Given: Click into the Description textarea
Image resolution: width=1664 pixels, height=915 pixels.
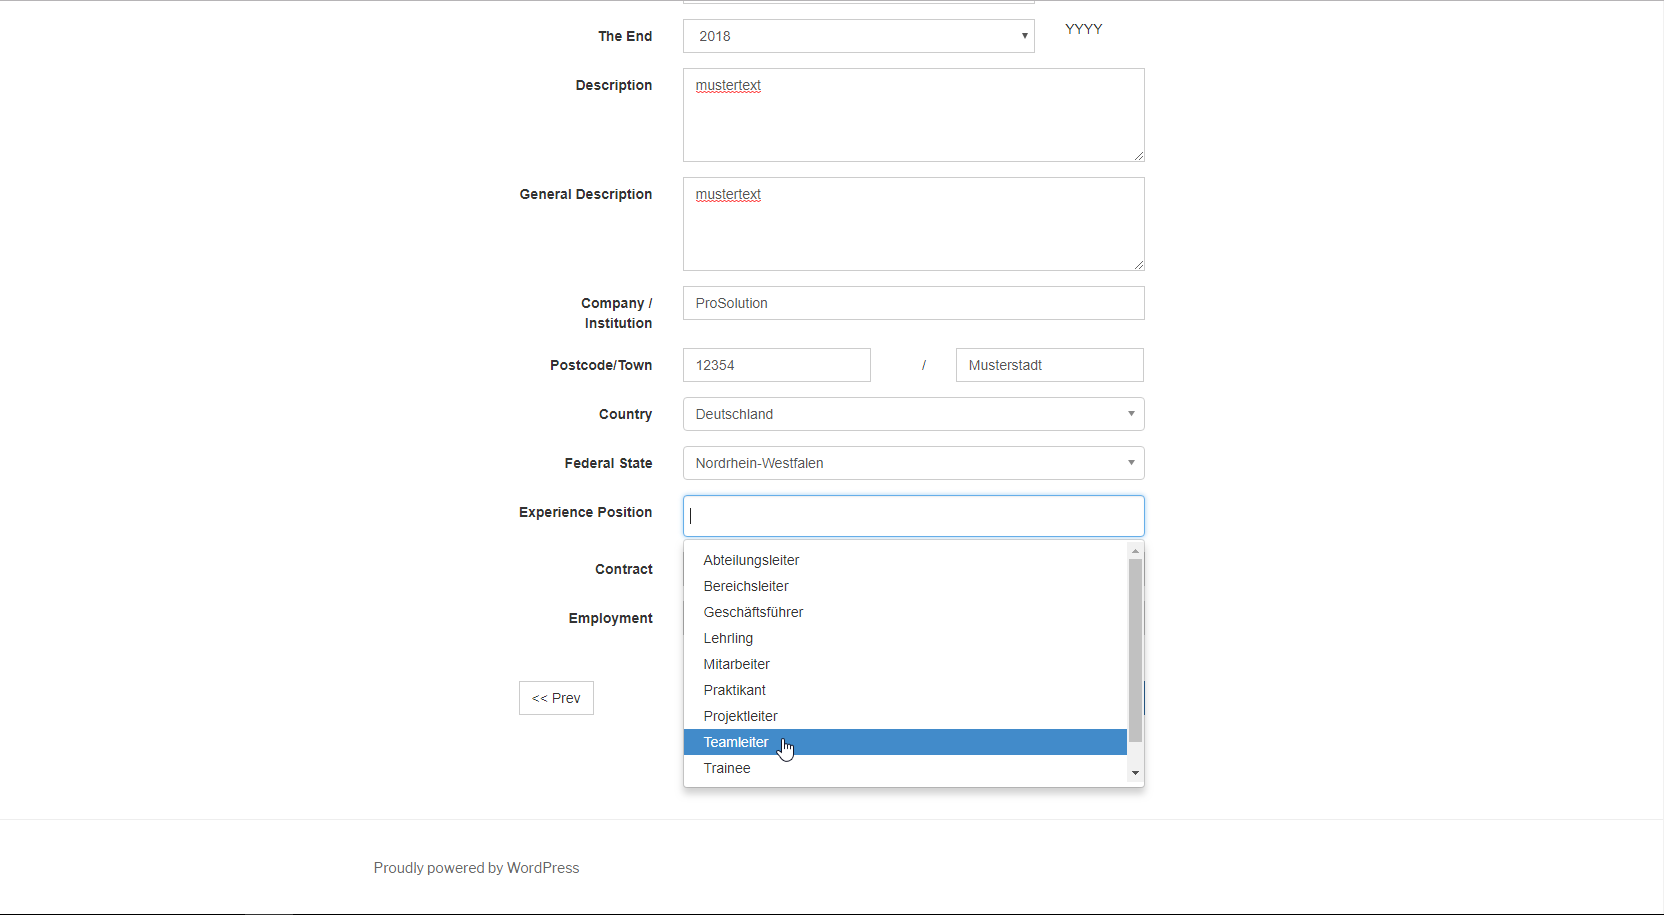Looking at the screenshot, I should coord(913,115).
